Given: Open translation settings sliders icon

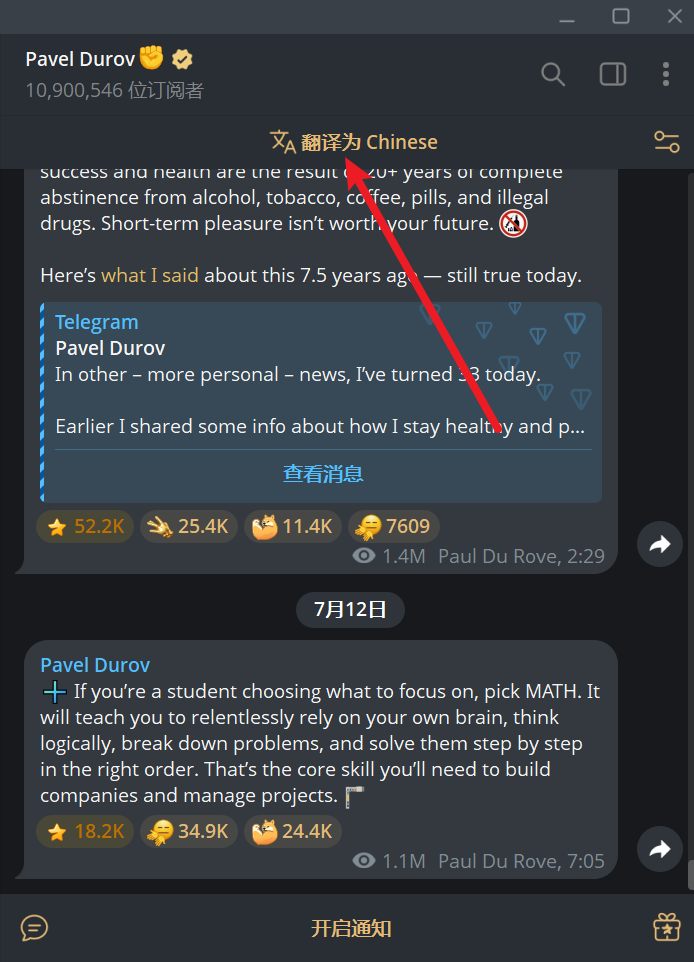Looking at the screenshot, I should tap(666, 142).
